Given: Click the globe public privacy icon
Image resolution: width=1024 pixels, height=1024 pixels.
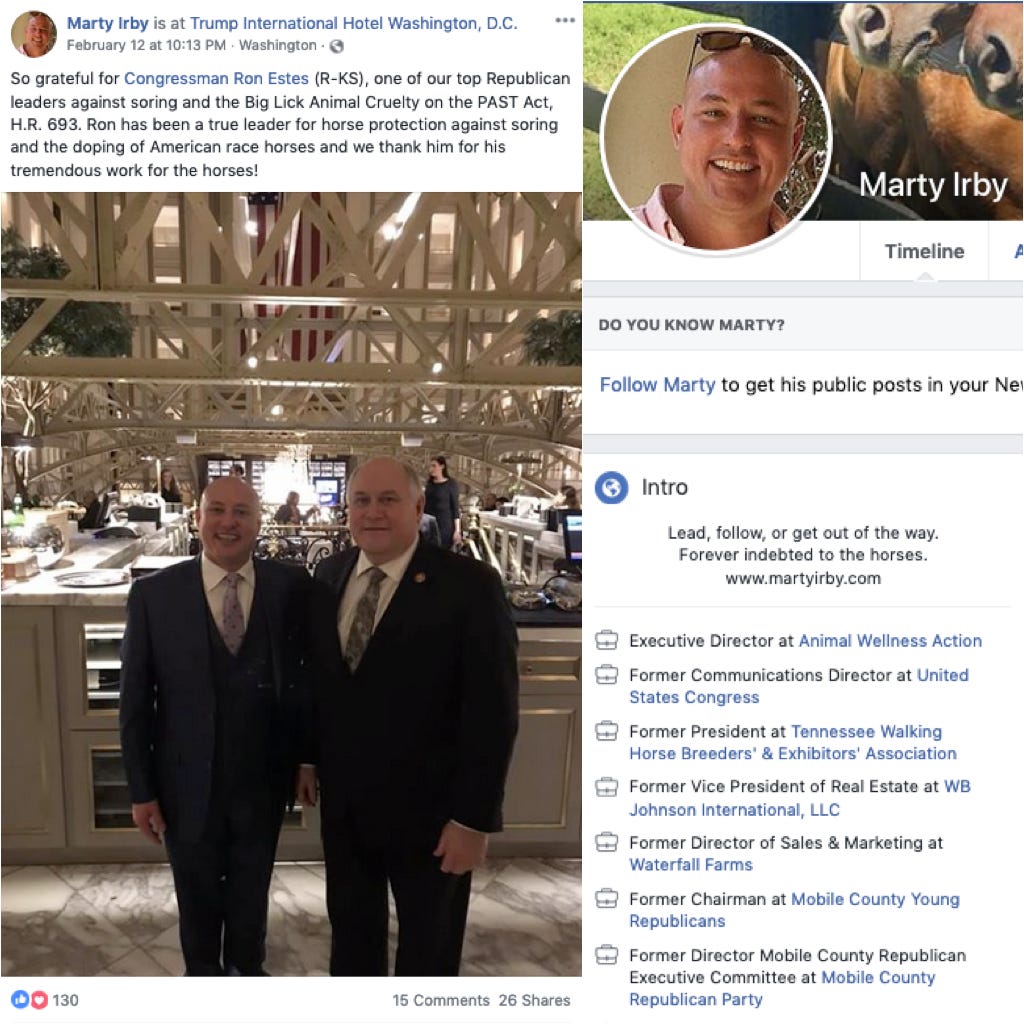Looking at the screenshot, I should click(x=336, y=46).
